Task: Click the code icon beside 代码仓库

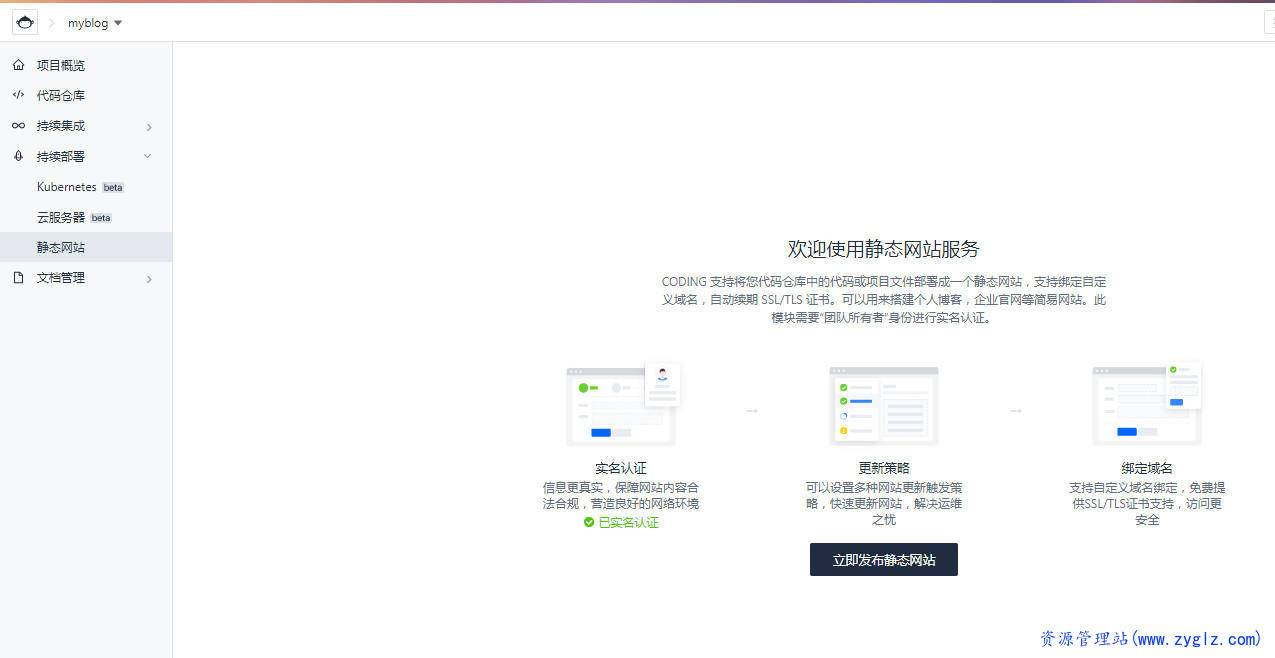Action: click(x=18, y=95)
